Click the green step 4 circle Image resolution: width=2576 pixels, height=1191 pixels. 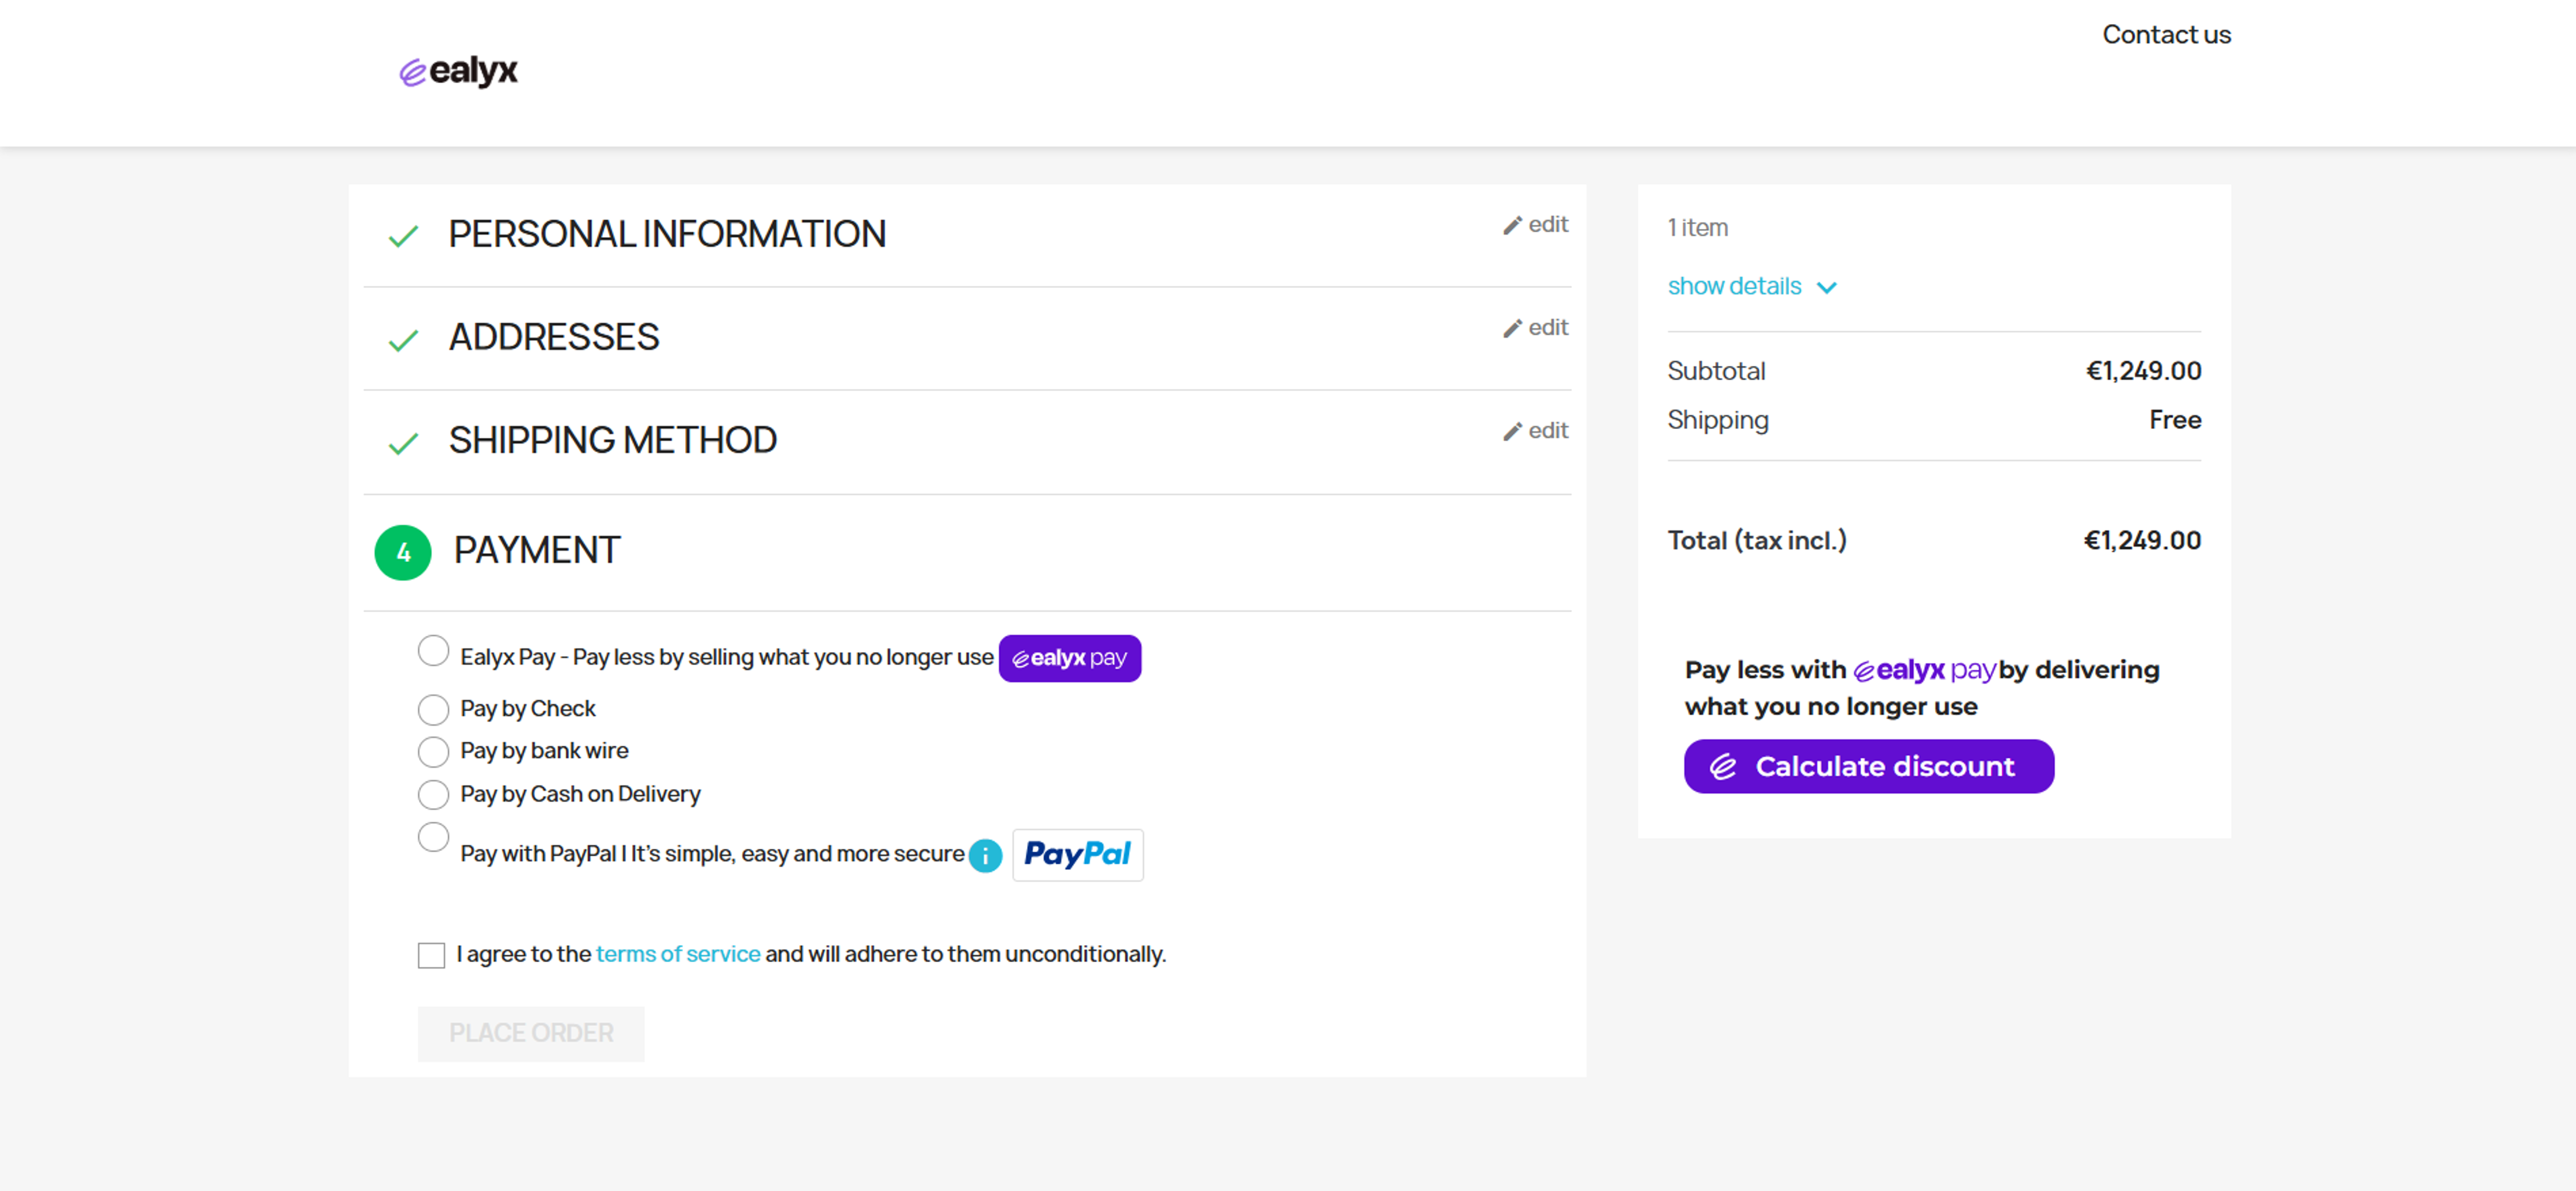pyautogui.click(x=402, y=552)
